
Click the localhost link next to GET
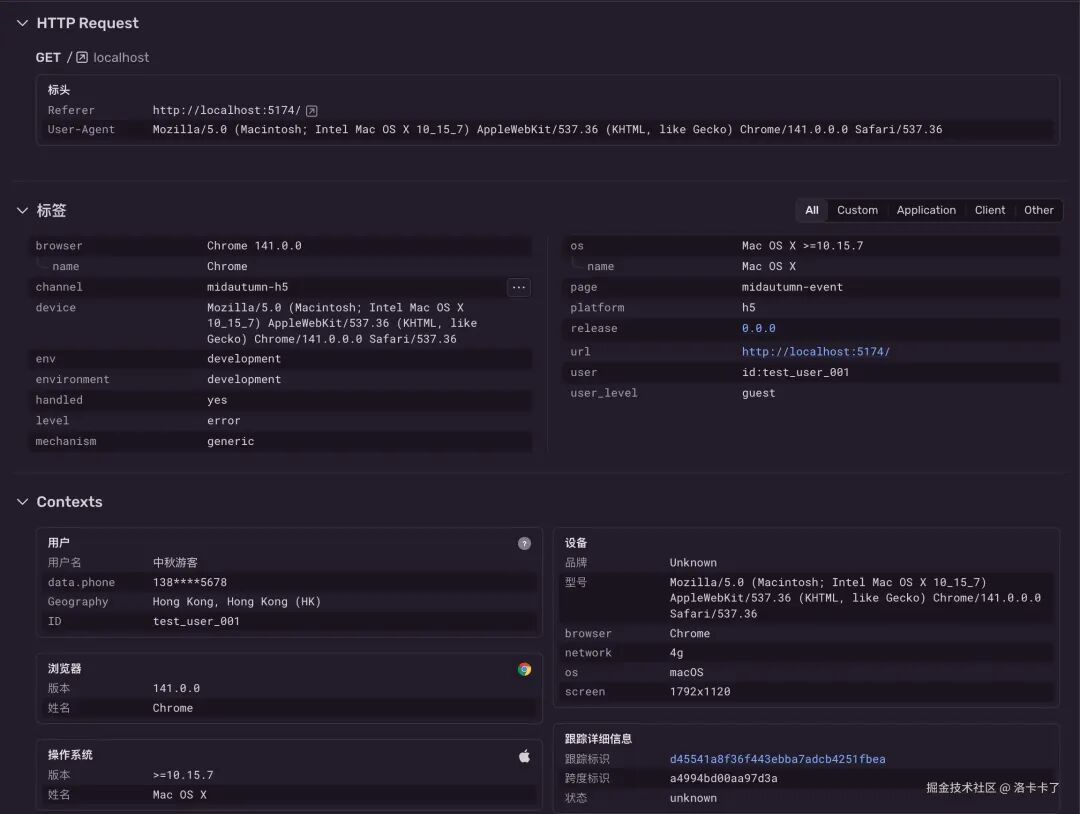(x=121, y=57)
